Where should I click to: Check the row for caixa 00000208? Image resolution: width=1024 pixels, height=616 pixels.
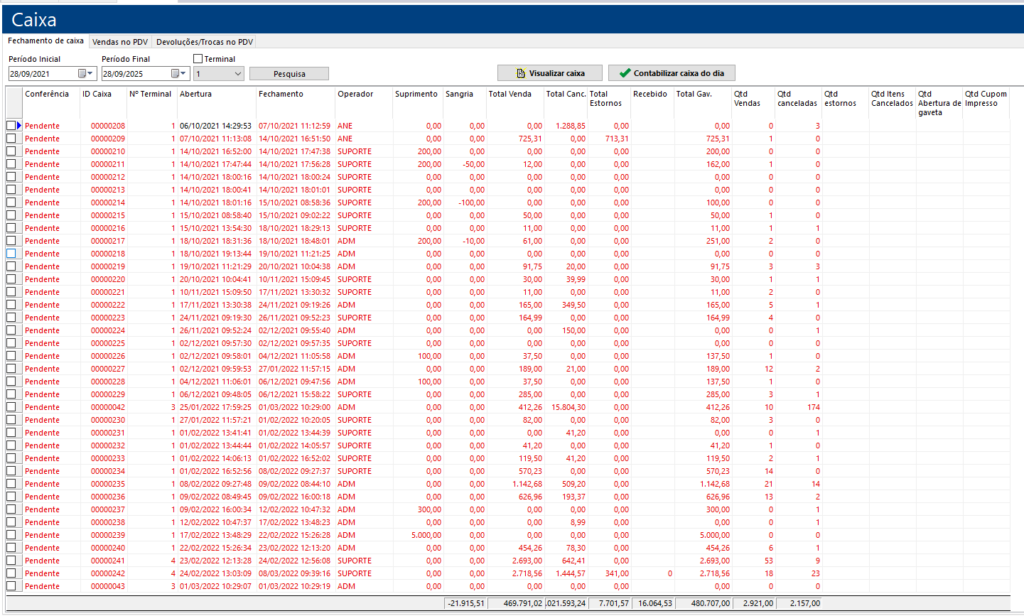pyautogui.click(x=11, y=125)
